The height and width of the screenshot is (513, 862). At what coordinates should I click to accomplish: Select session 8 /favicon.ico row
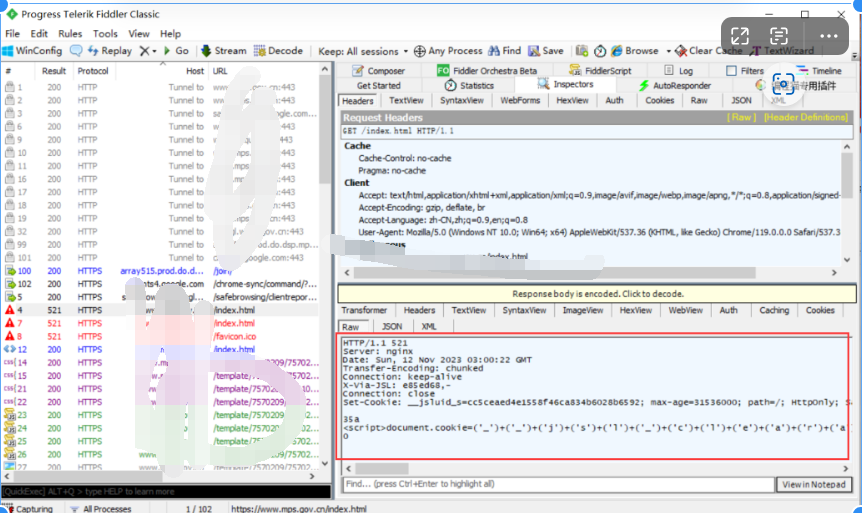click(160, 337)
